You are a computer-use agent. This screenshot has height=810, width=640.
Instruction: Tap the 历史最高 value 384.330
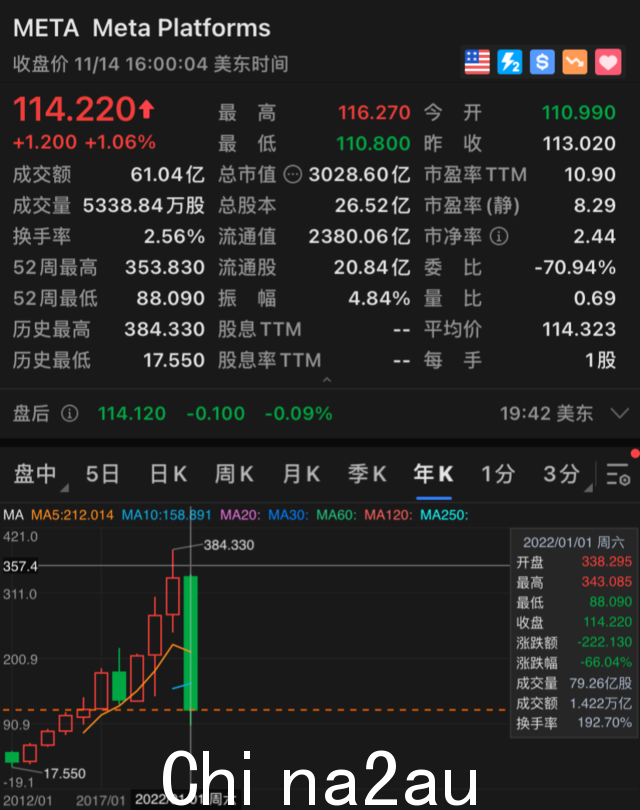[165, 330]
